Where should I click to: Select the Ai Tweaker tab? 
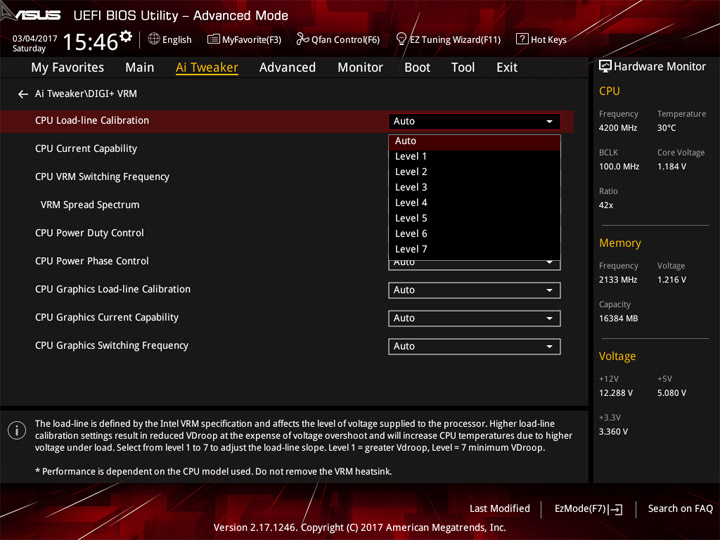207,68
